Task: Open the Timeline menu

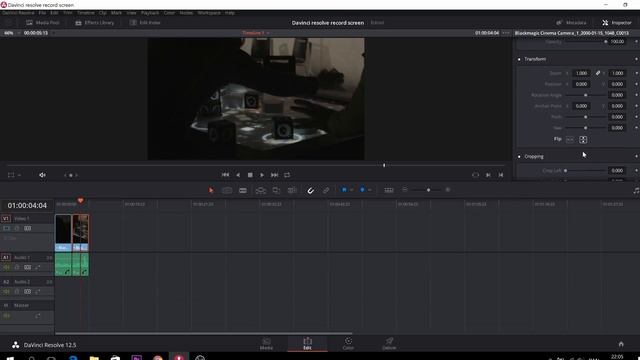Action: click(x=86, y=13)
